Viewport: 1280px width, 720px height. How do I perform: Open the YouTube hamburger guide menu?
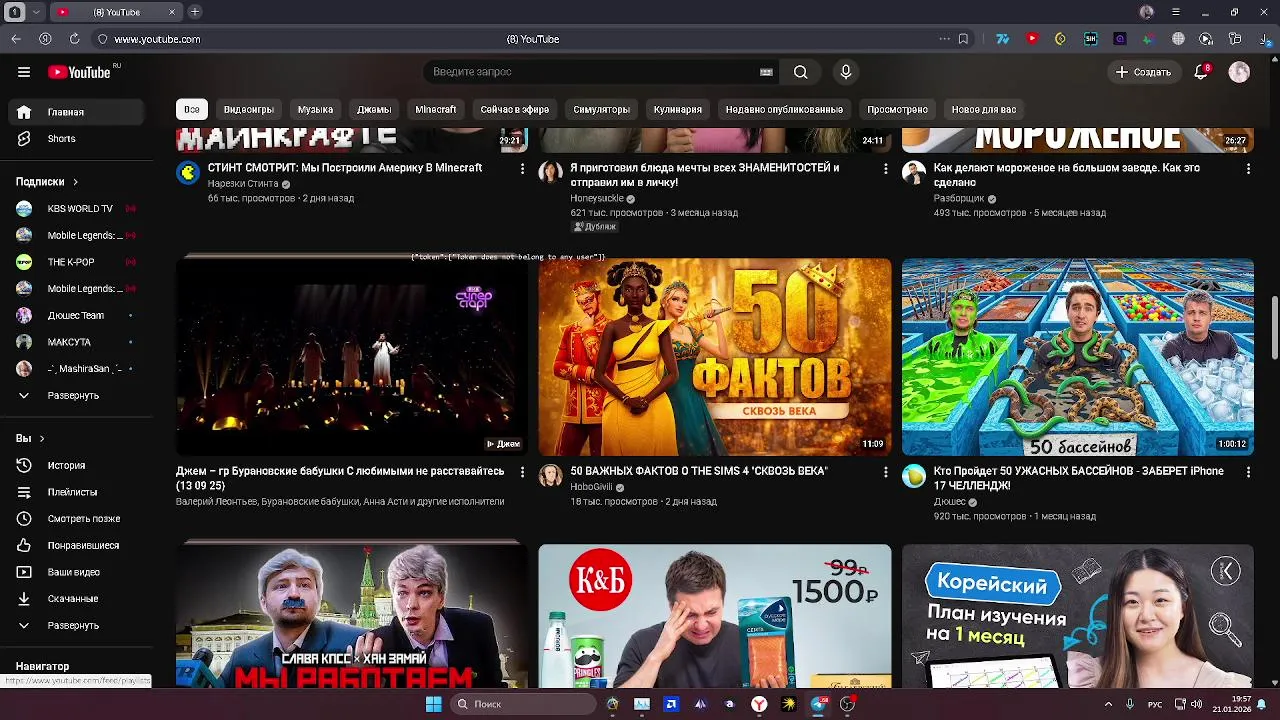[x=24, y=72]
